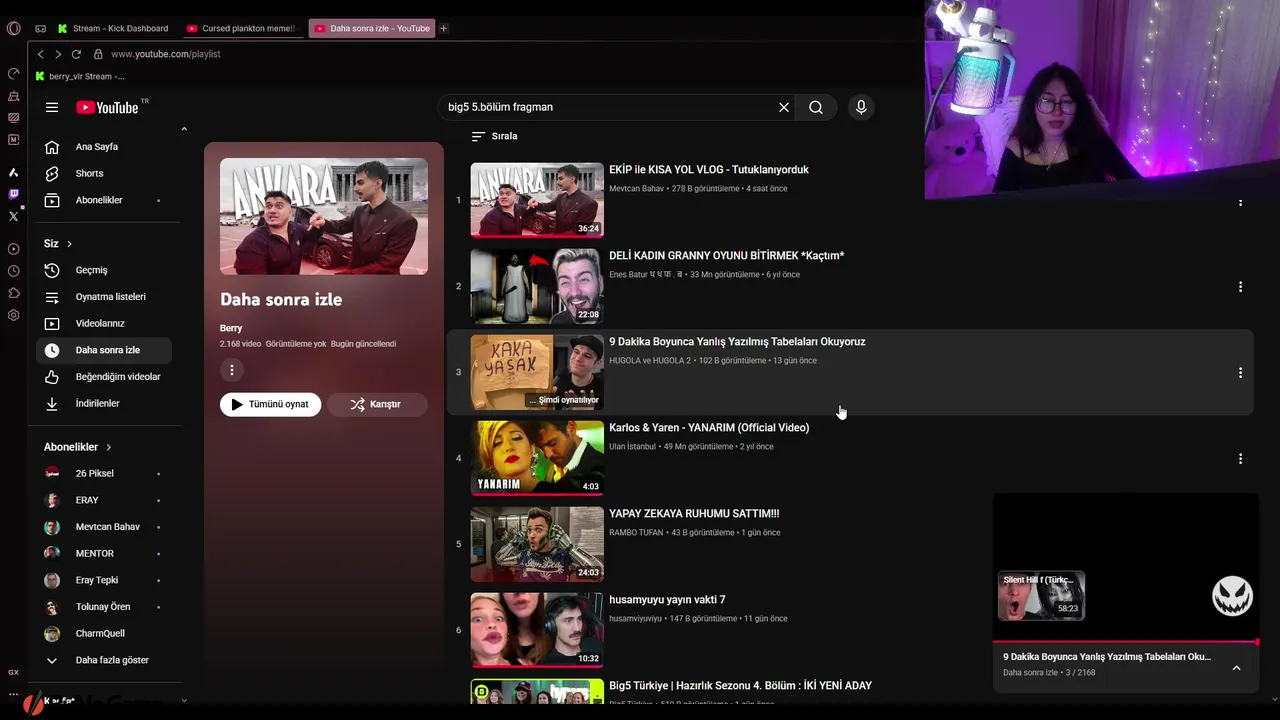1280x720 pixels.
Task: Open large ANKARA playlist cover image
Action: (324, 216)
